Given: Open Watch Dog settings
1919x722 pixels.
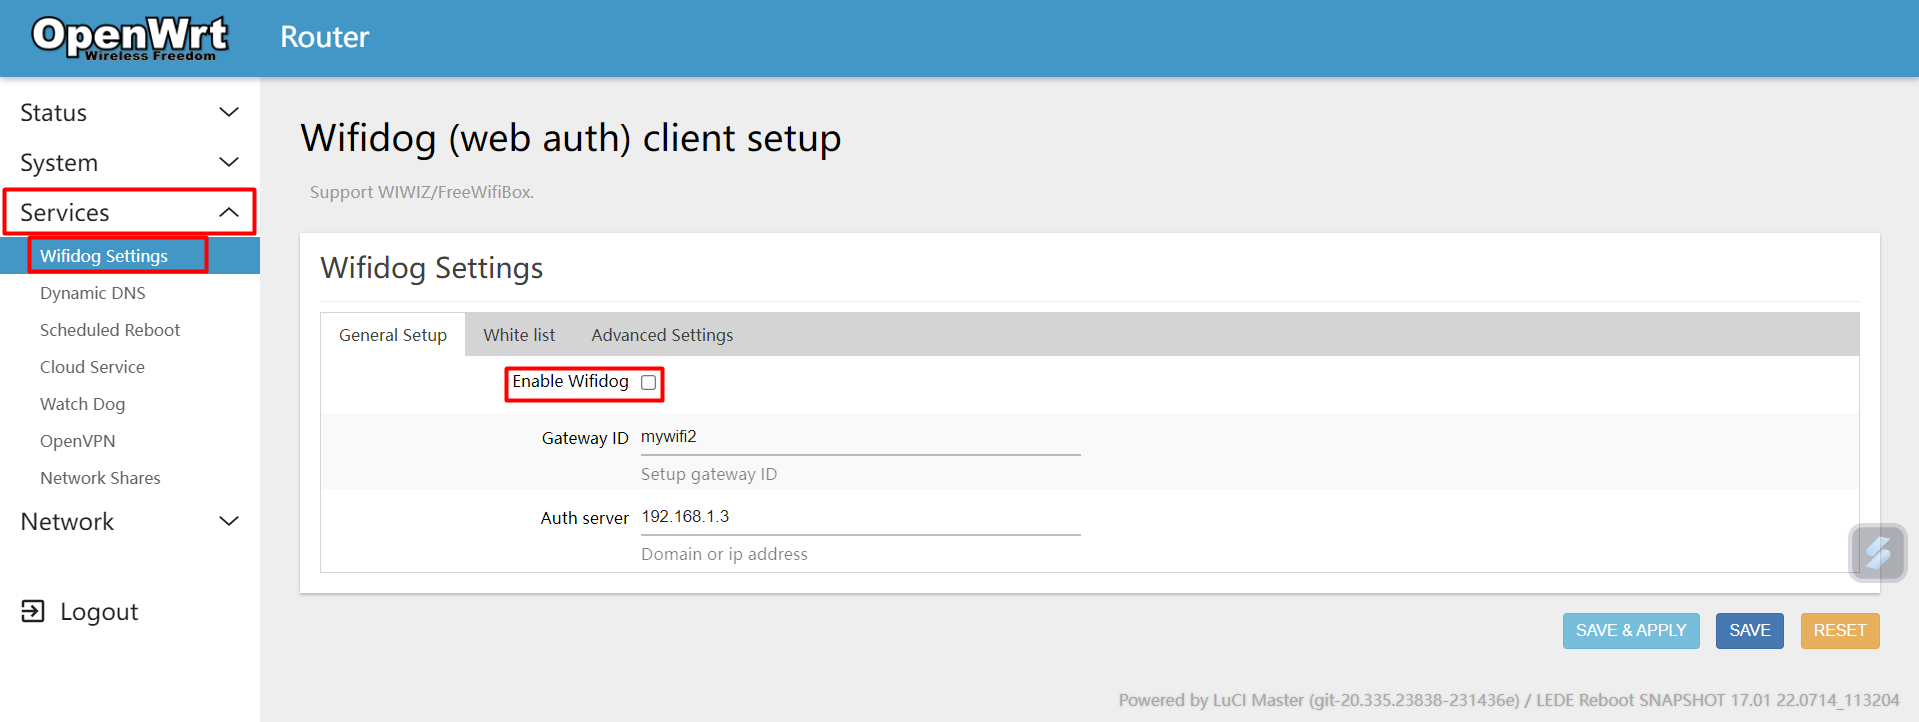Looking at the screenshot, I should [82, 404].
